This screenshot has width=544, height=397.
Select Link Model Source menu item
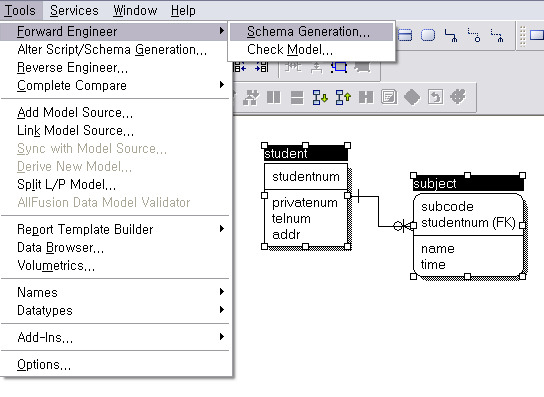click(114, 130)
